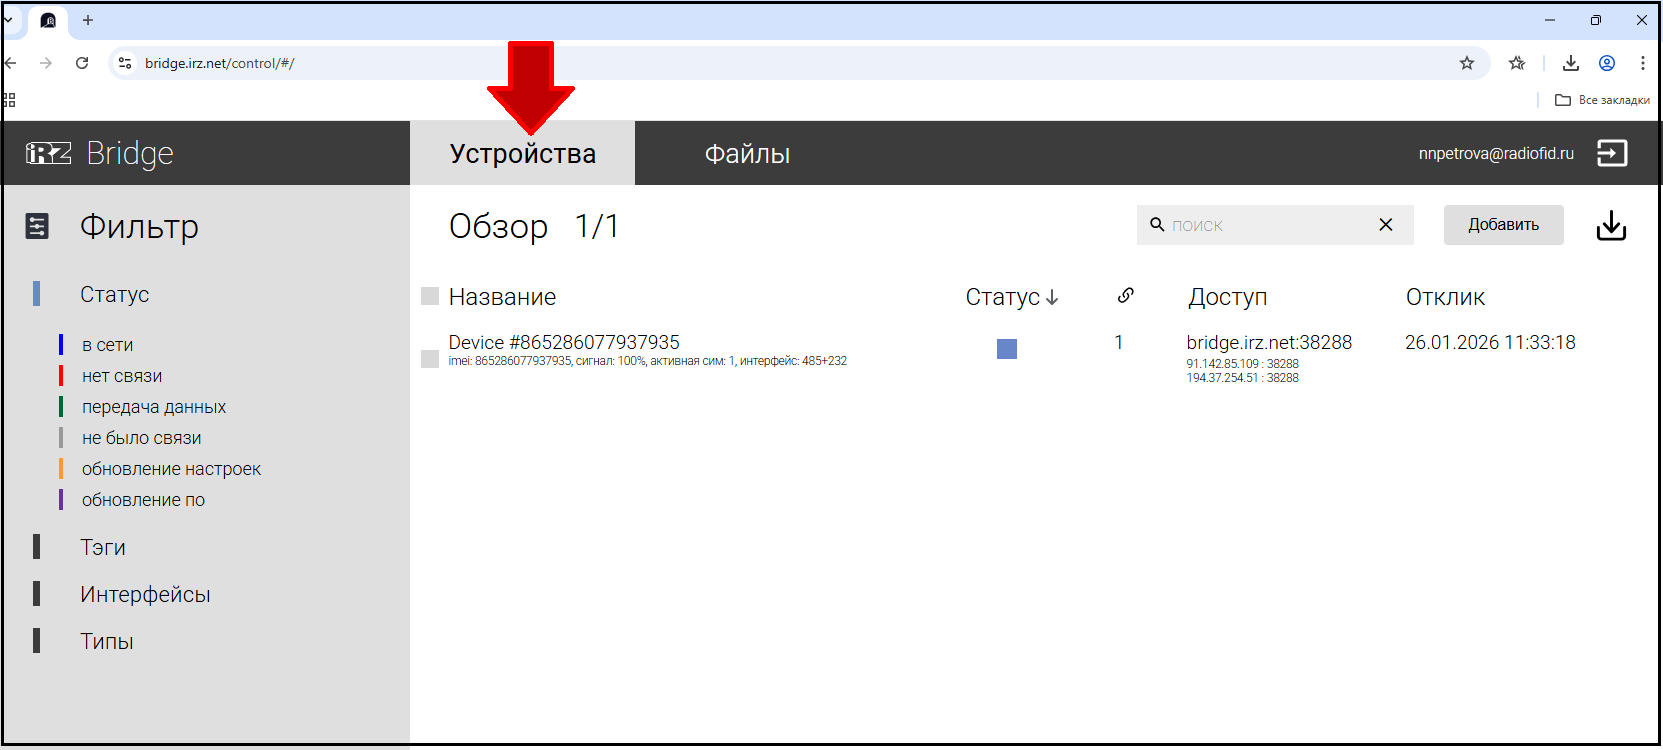Filter by 'в сети' status
1663x750 pixels.
(107, 345)
